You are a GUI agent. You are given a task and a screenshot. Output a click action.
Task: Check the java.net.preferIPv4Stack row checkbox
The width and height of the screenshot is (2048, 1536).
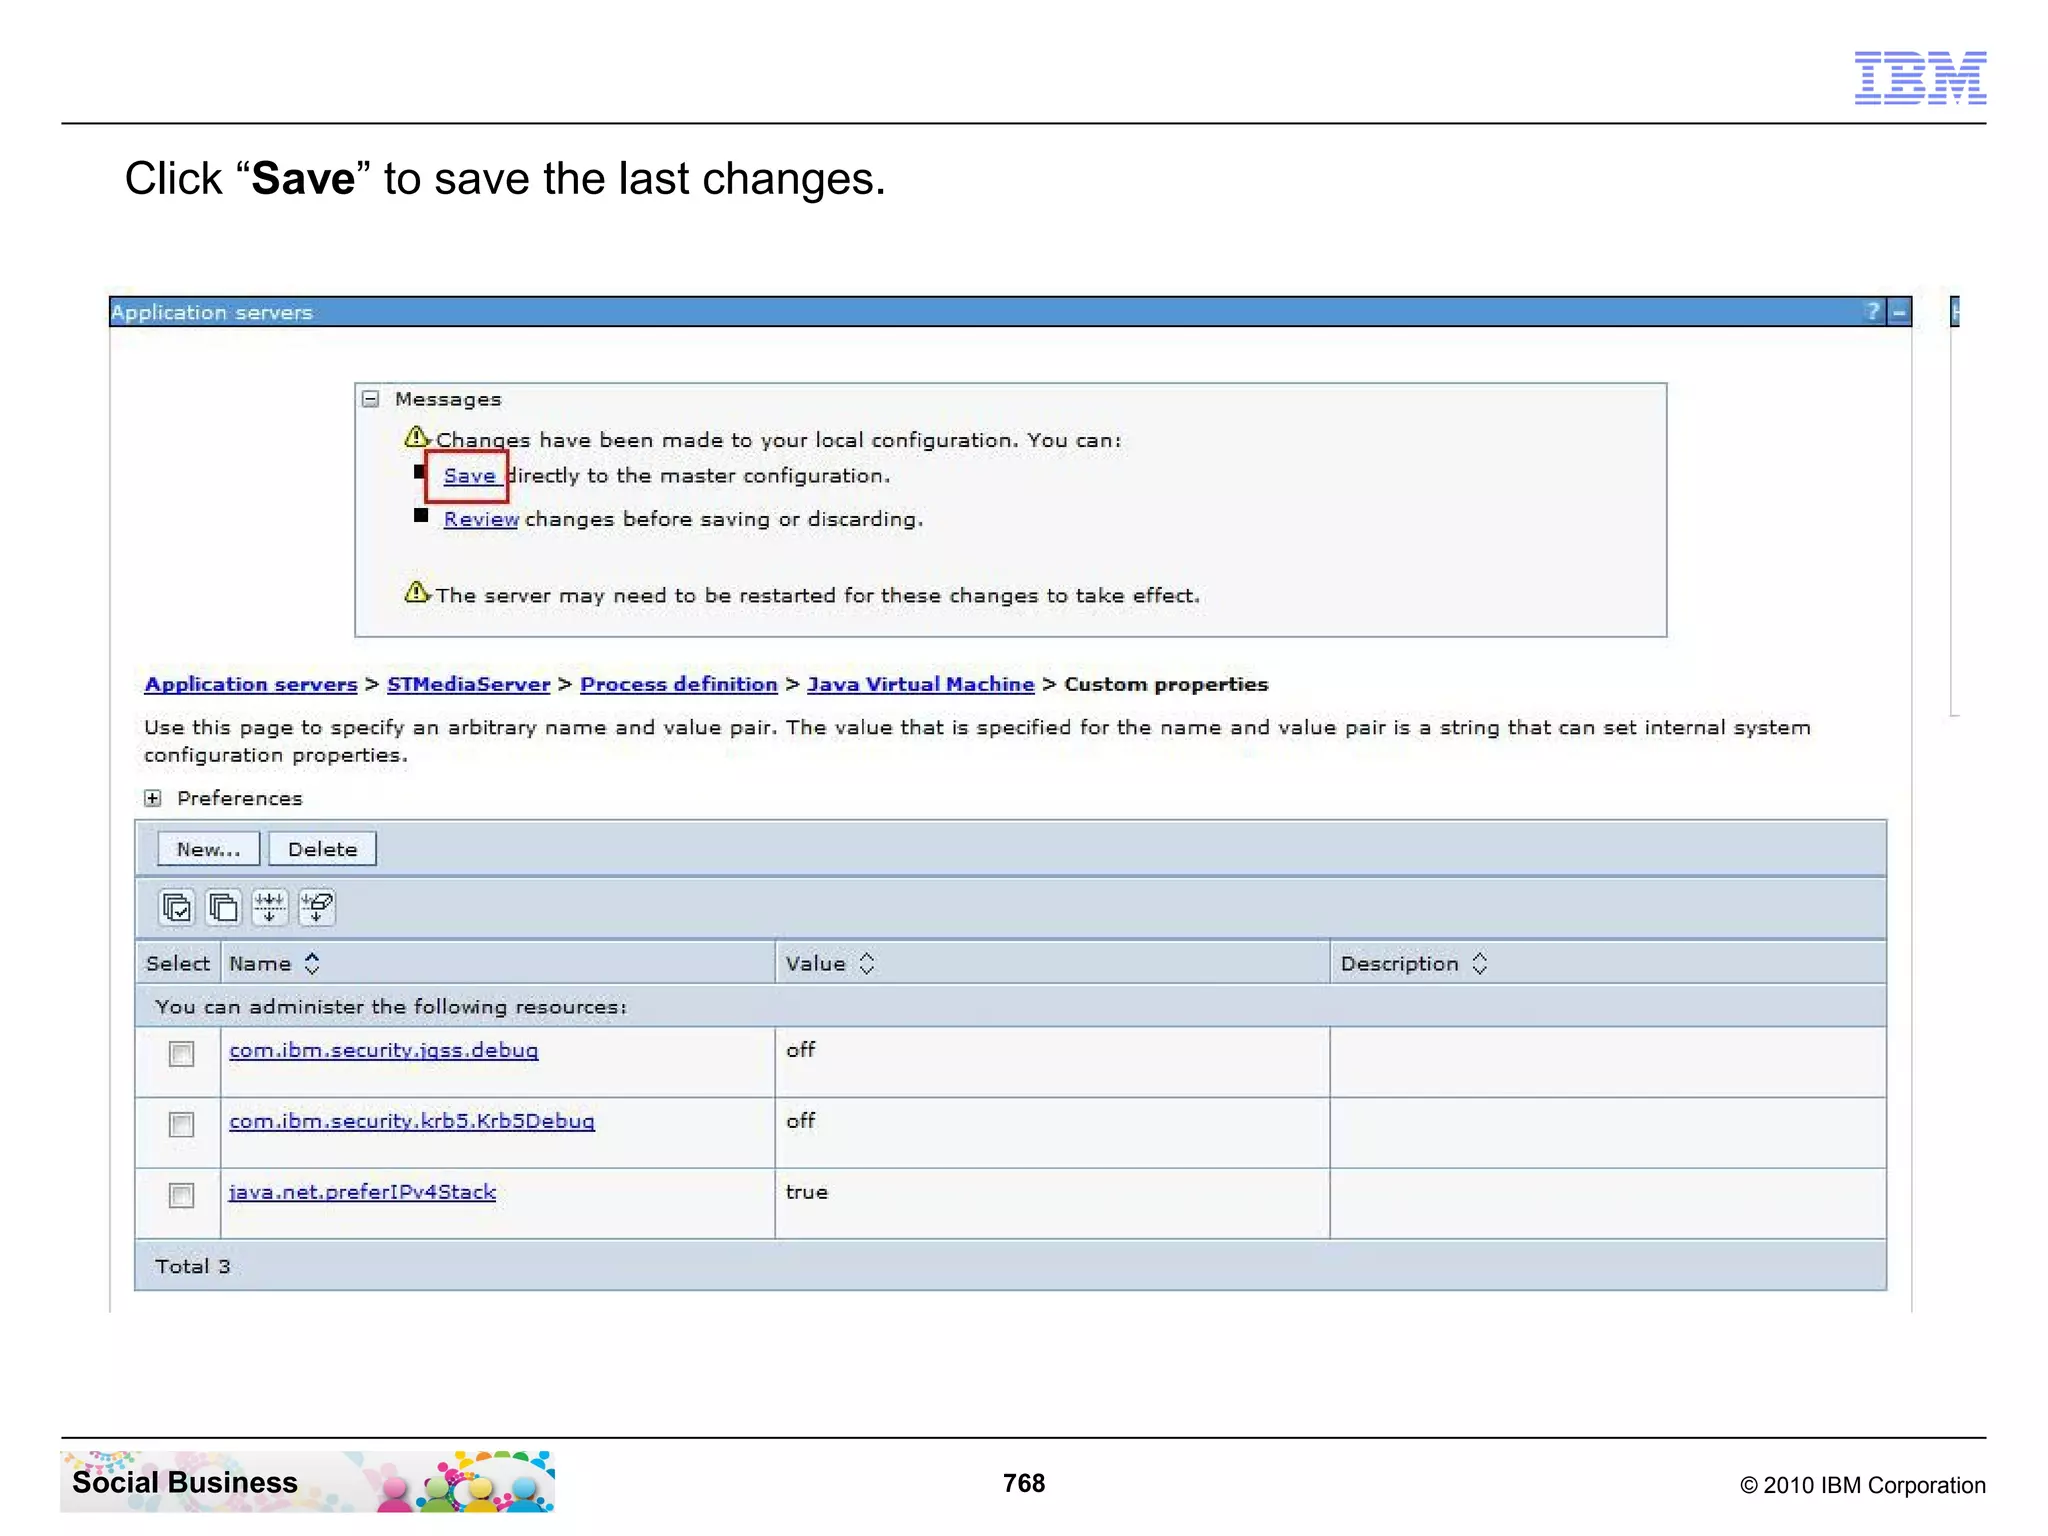click(x=181, y=1196)
